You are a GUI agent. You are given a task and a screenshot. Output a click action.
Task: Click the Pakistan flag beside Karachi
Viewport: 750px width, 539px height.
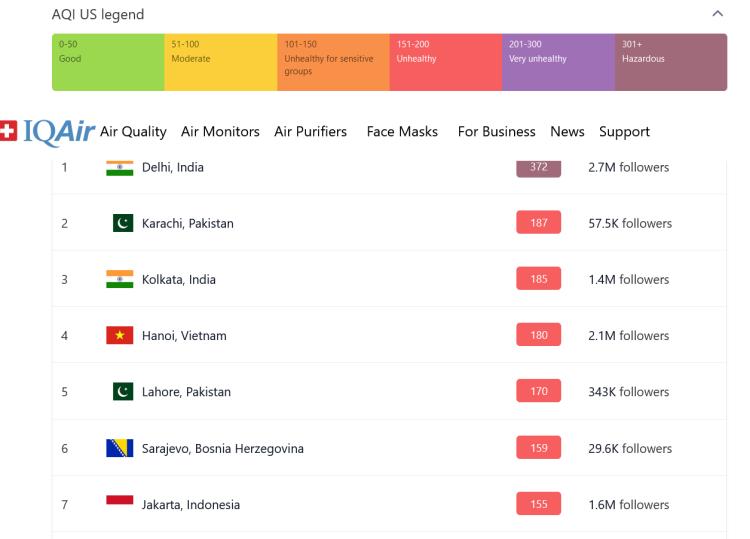pos(123,223)
